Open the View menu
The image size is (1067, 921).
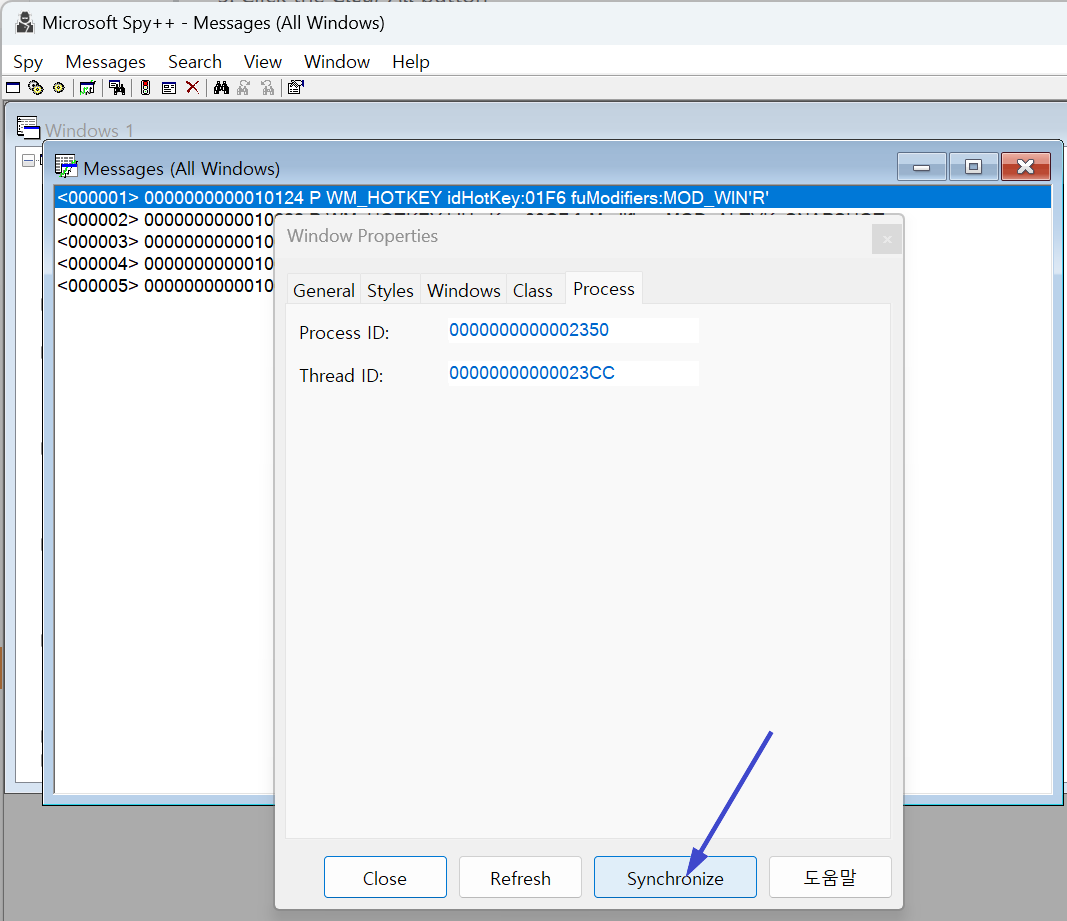pyautogui.click(x=263, y=62)
